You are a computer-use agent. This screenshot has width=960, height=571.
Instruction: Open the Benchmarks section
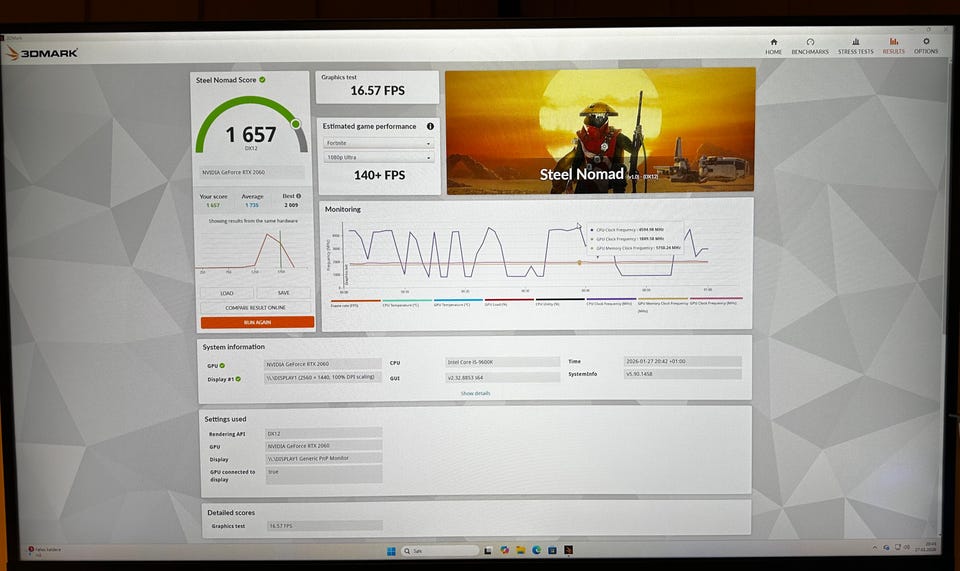(810, 46)
